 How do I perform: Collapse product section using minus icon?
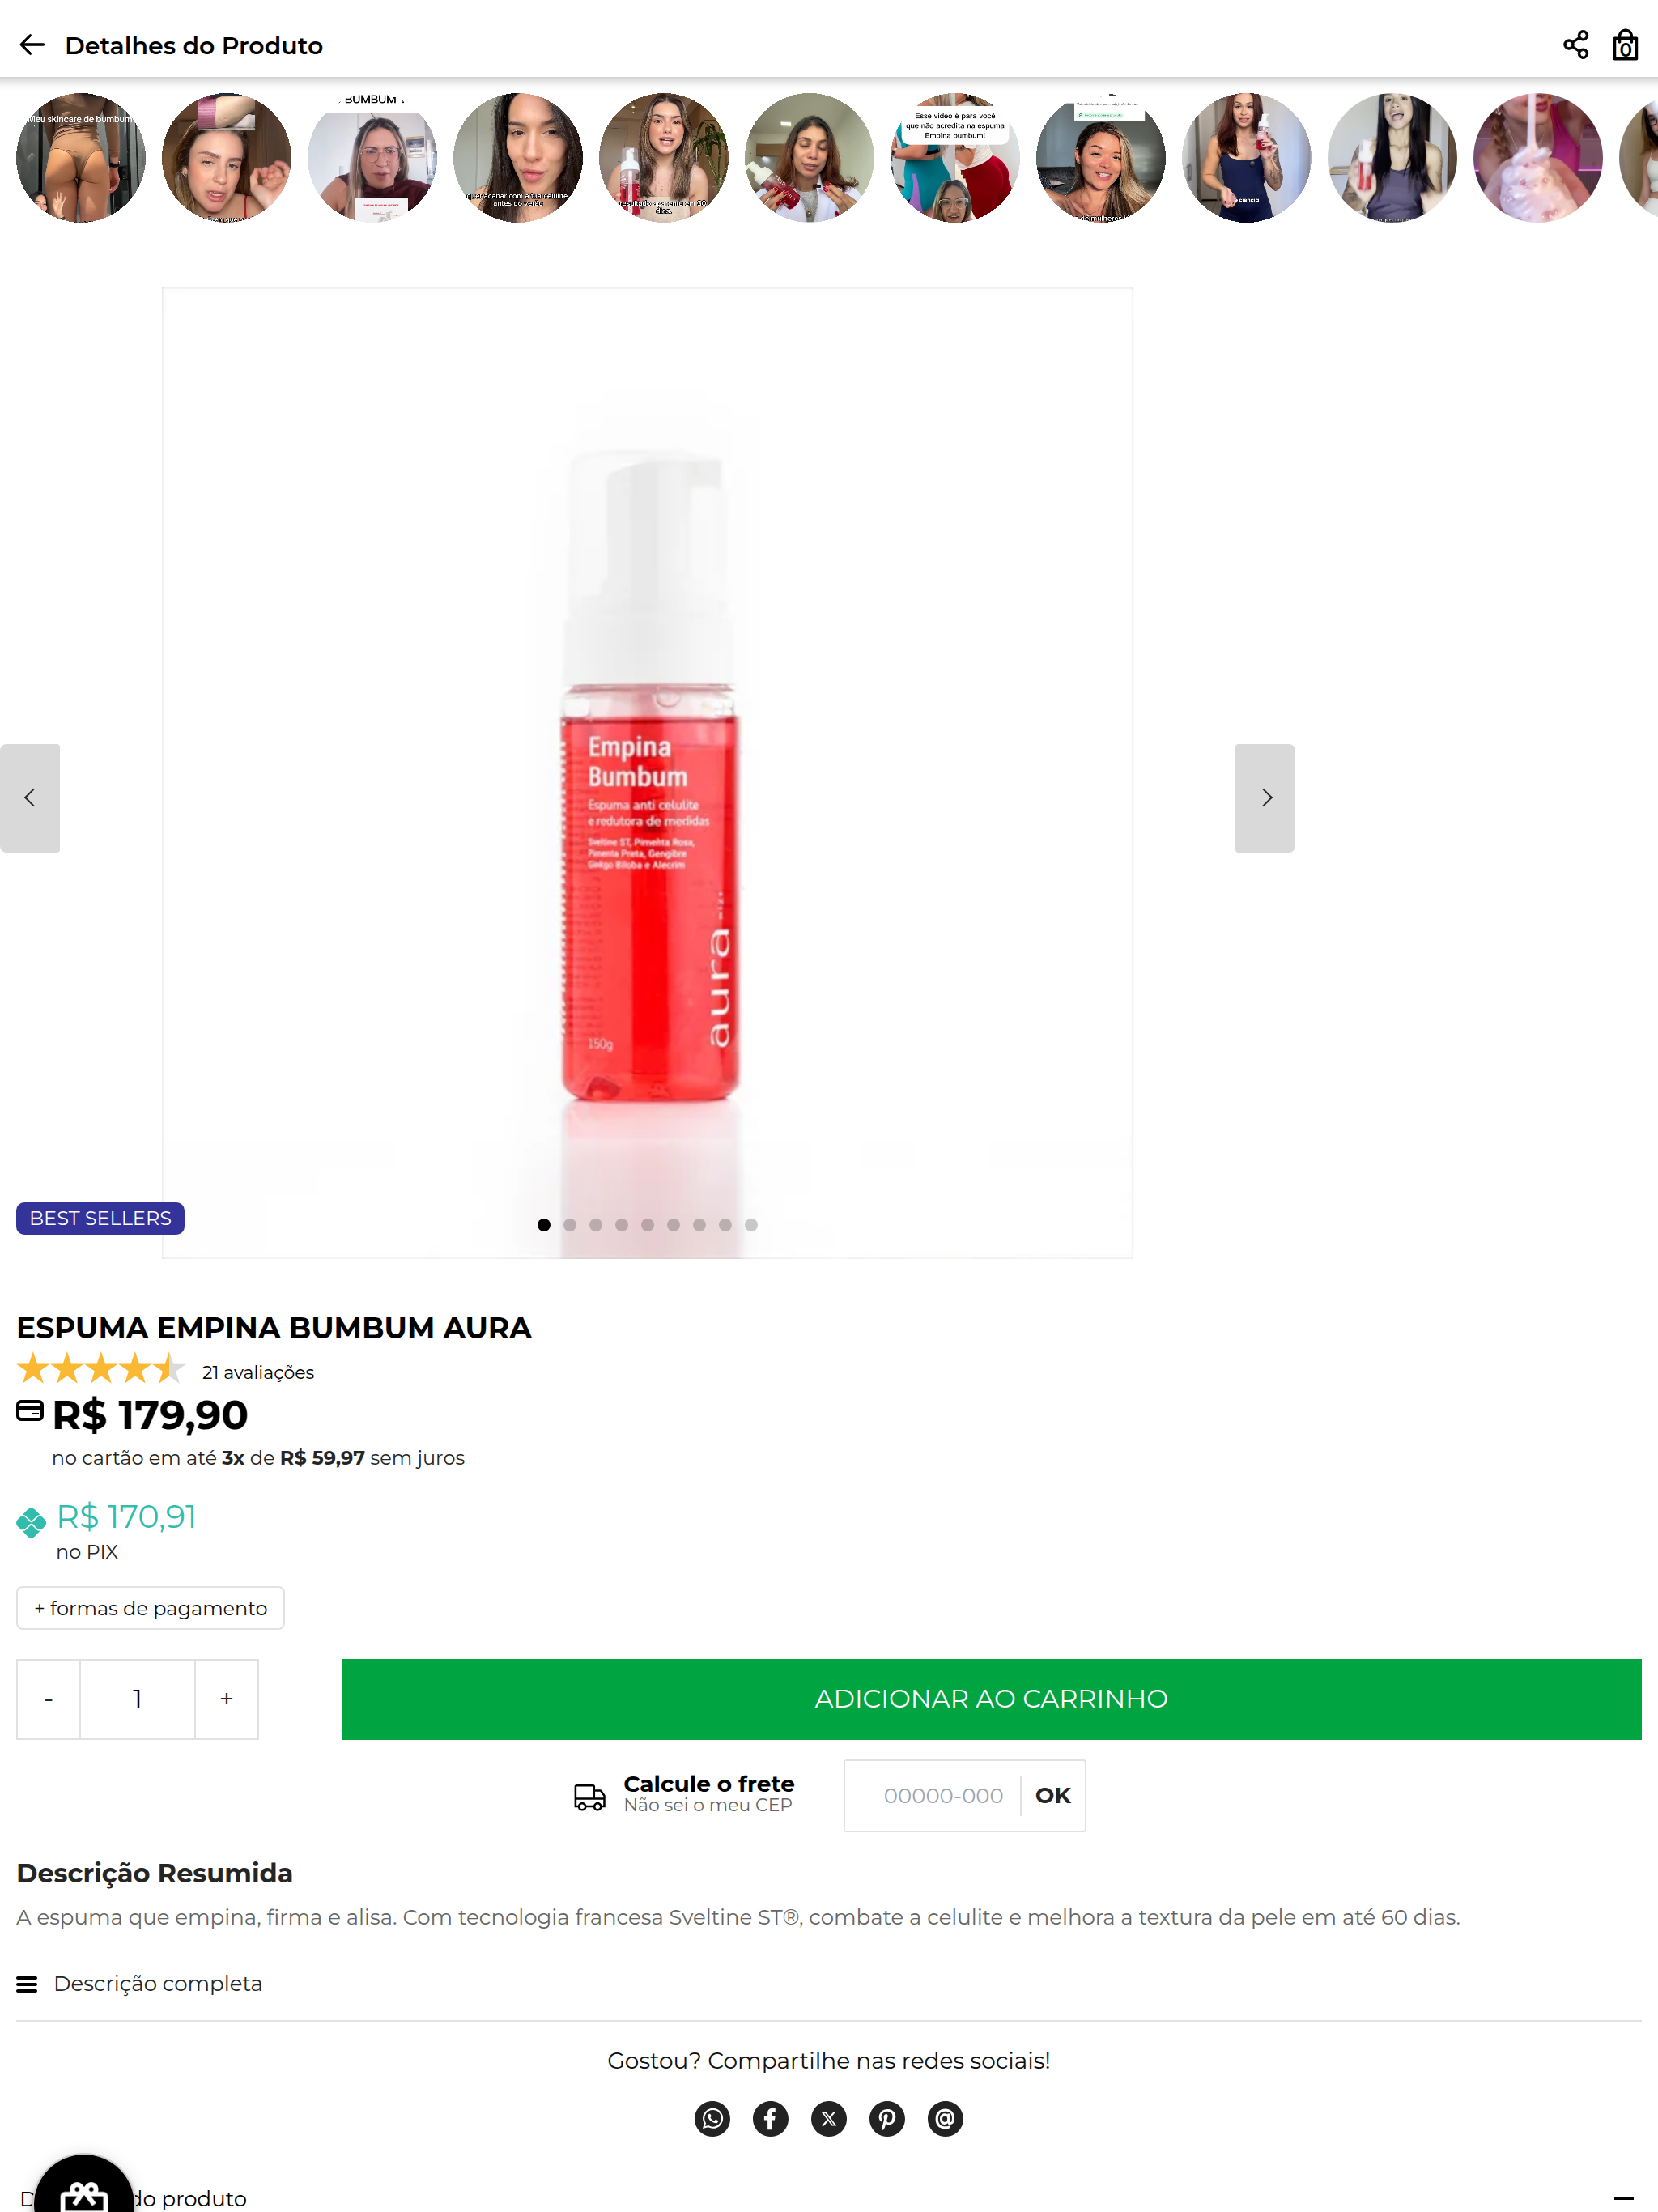point(1624,2197)
